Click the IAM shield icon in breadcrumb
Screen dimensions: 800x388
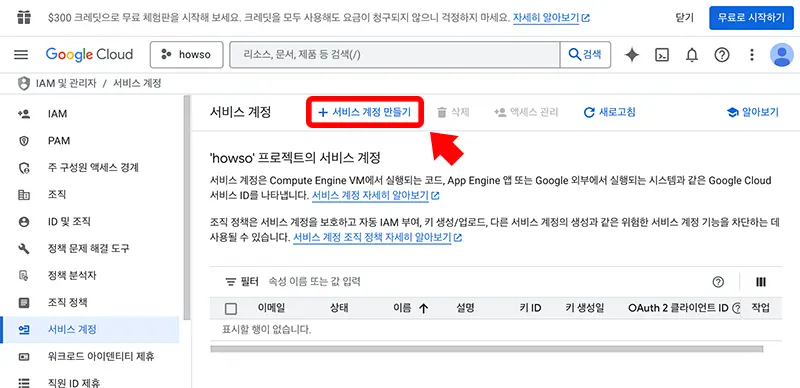click(23, 83)
